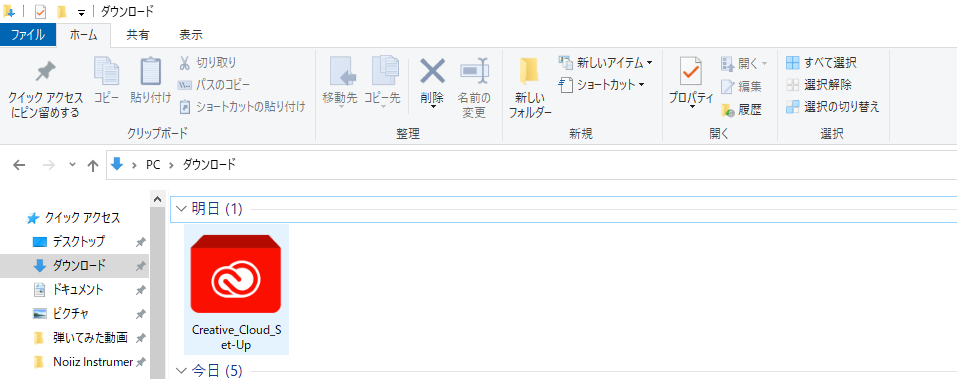This screenshot has width=957, height=379.
Task: Switch to the 表示 tab
Action: pos(191,35)
